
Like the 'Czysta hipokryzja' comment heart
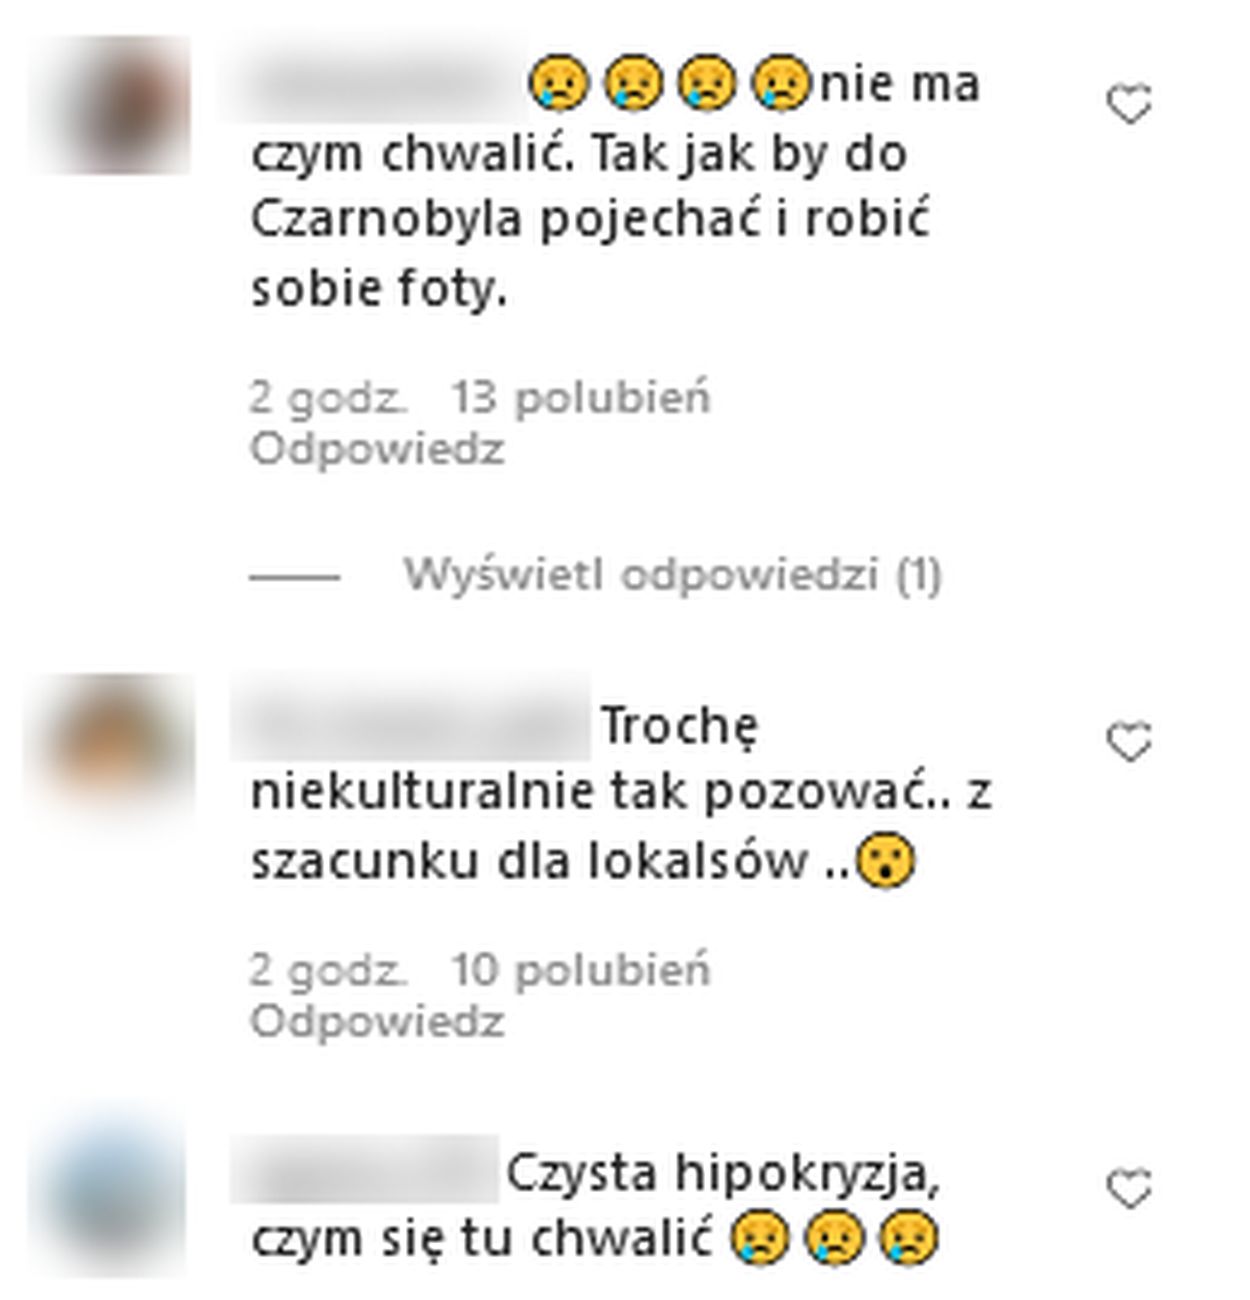click(1130, 1189)
